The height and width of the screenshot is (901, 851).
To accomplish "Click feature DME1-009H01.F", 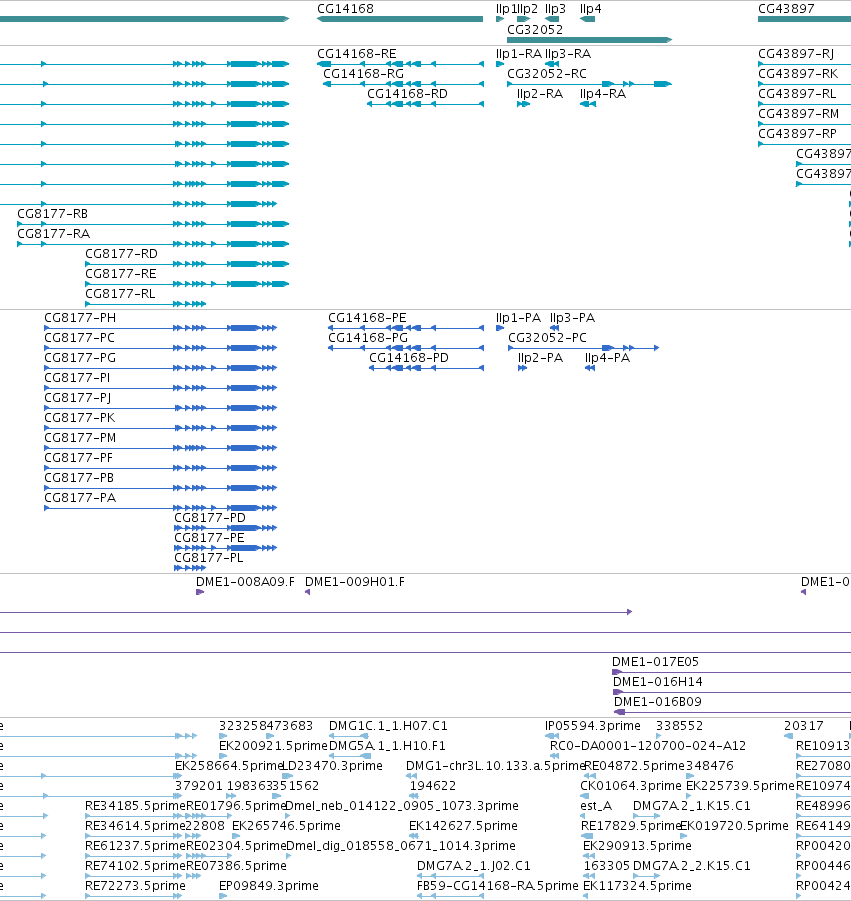I will [355, 582].
